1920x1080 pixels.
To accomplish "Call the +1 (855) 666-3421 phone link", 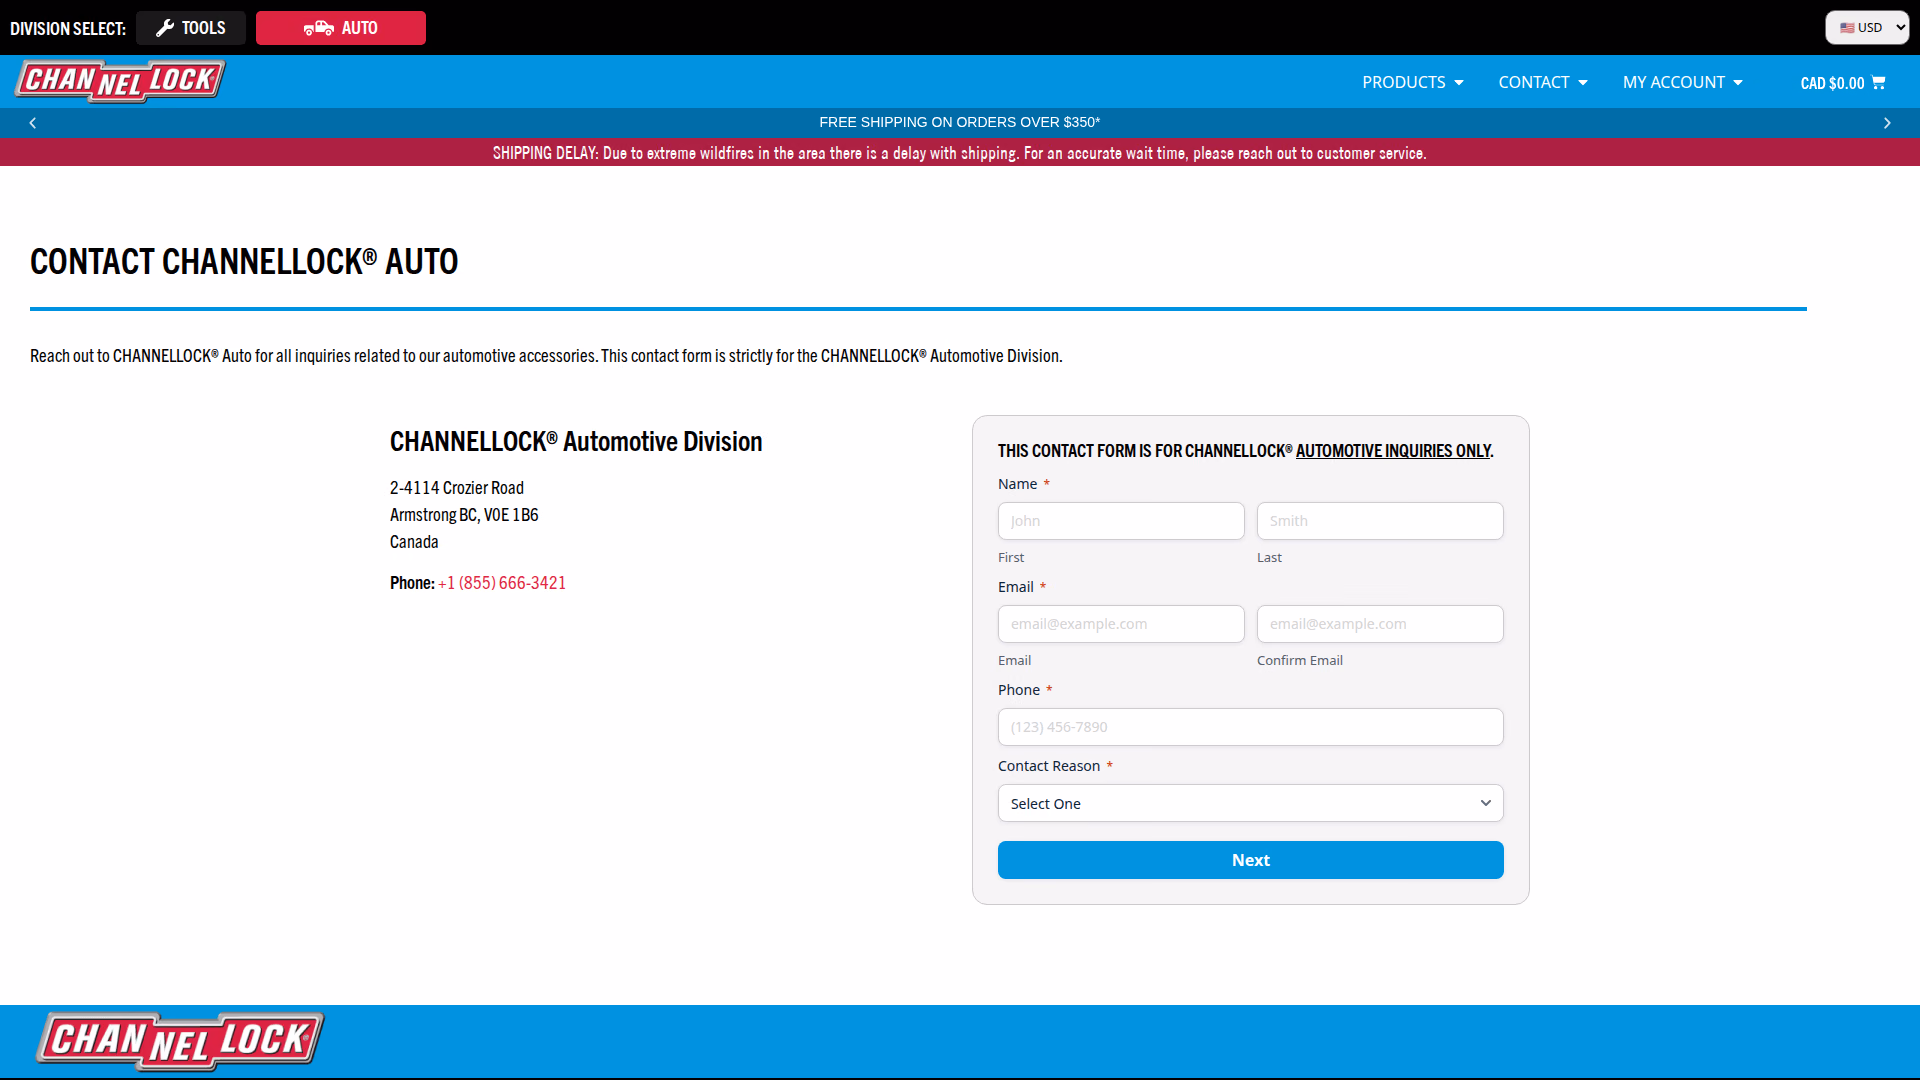I will click(502, 583).
